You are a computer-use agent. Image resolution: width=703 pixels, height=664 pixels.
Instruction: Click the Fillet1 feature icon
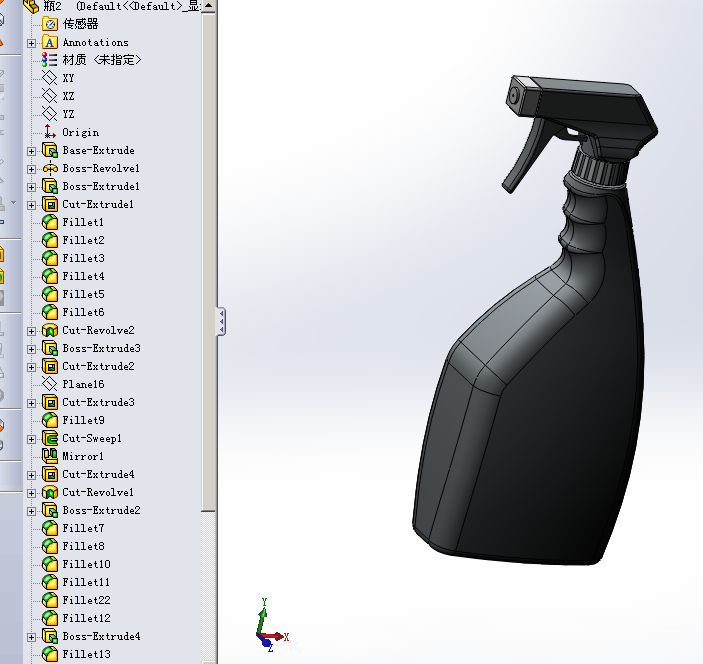(50, 222)
